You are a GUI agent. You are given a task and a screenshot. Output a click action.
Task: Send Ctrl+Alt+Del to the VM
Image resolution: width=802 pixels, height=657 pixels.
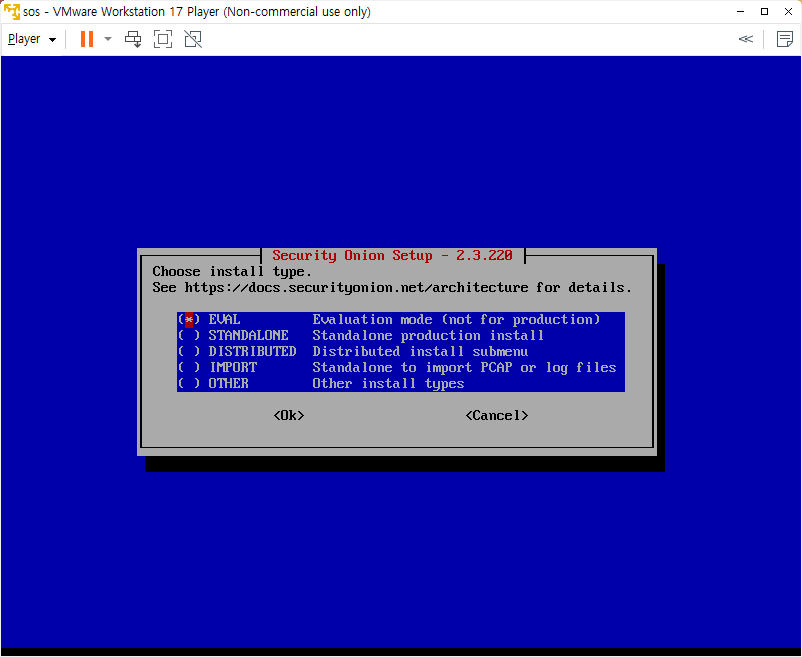[x=133, y=39]
